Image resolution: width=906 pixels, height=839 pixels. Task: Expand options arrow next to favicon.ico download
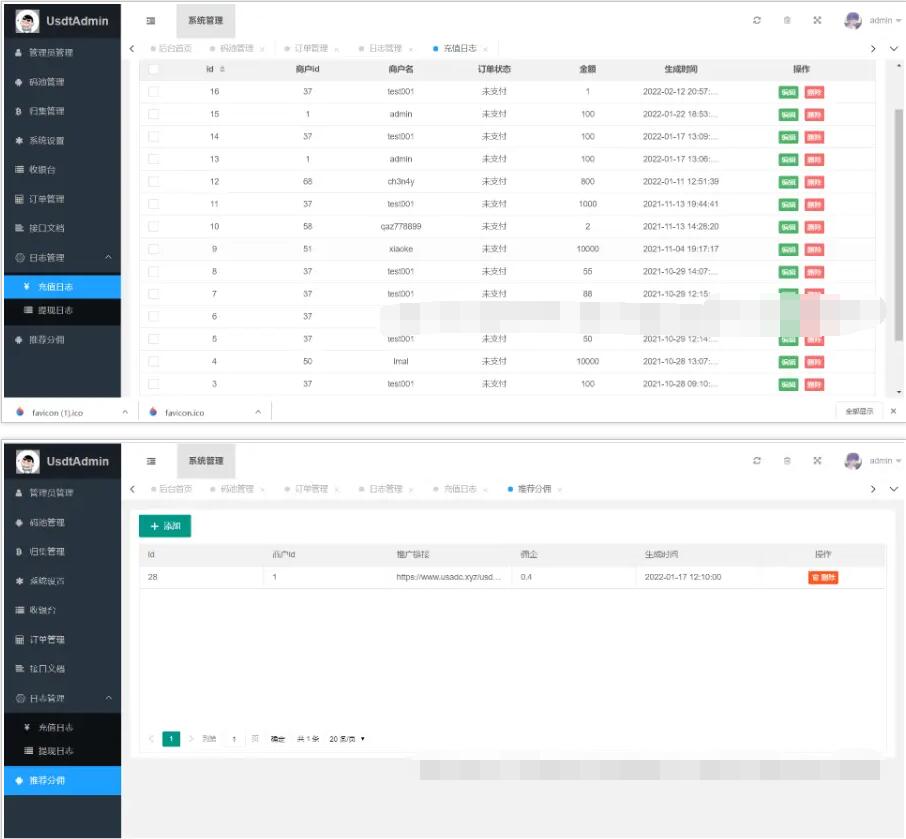[258, 412]
